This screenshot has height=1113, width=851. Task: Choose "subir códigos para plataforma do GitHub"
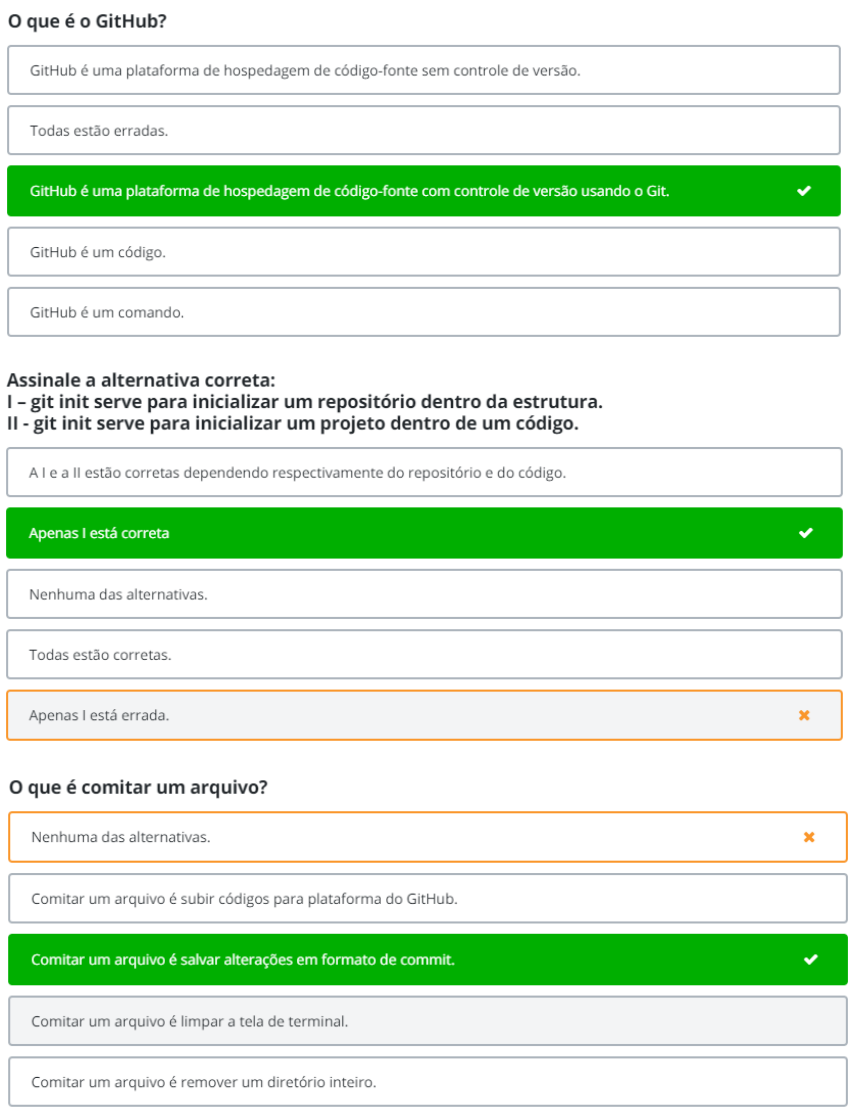pyautogui.click(x=425, y=897)
